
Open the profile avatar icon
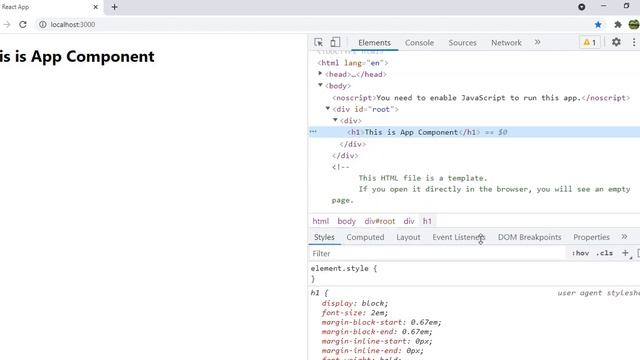click(634, 24)
